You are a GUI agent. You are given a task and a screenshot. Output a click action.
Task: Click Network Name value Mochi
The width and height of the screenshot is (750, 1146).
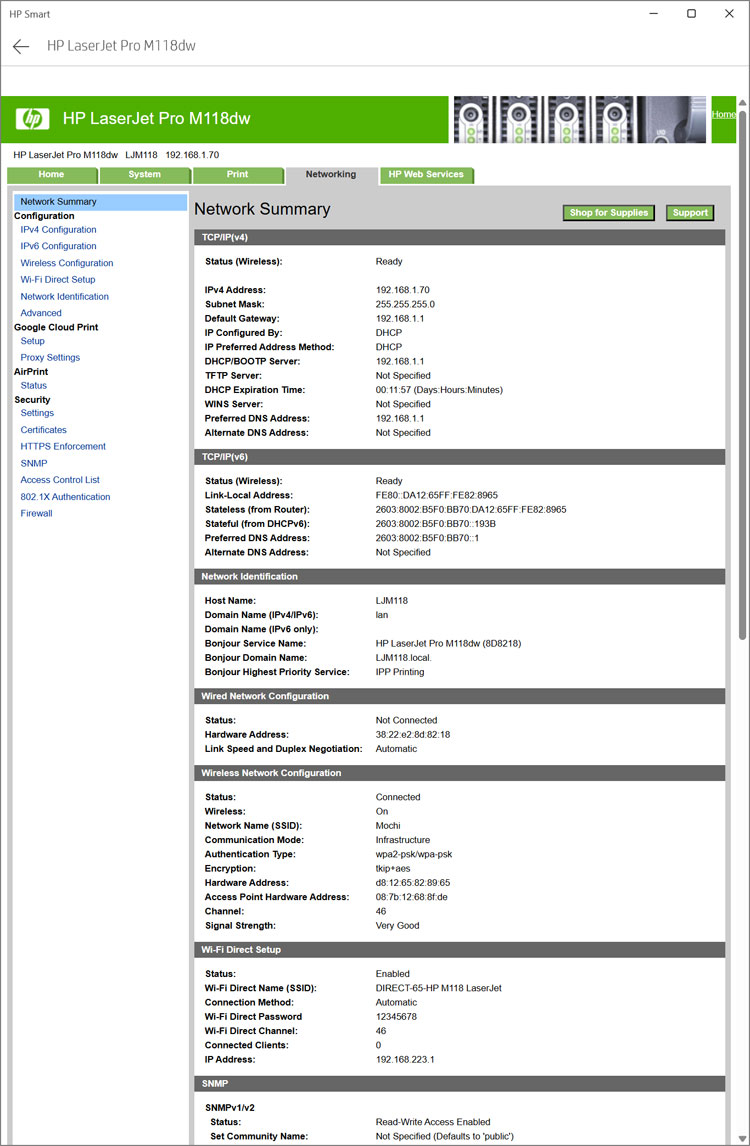388,826
